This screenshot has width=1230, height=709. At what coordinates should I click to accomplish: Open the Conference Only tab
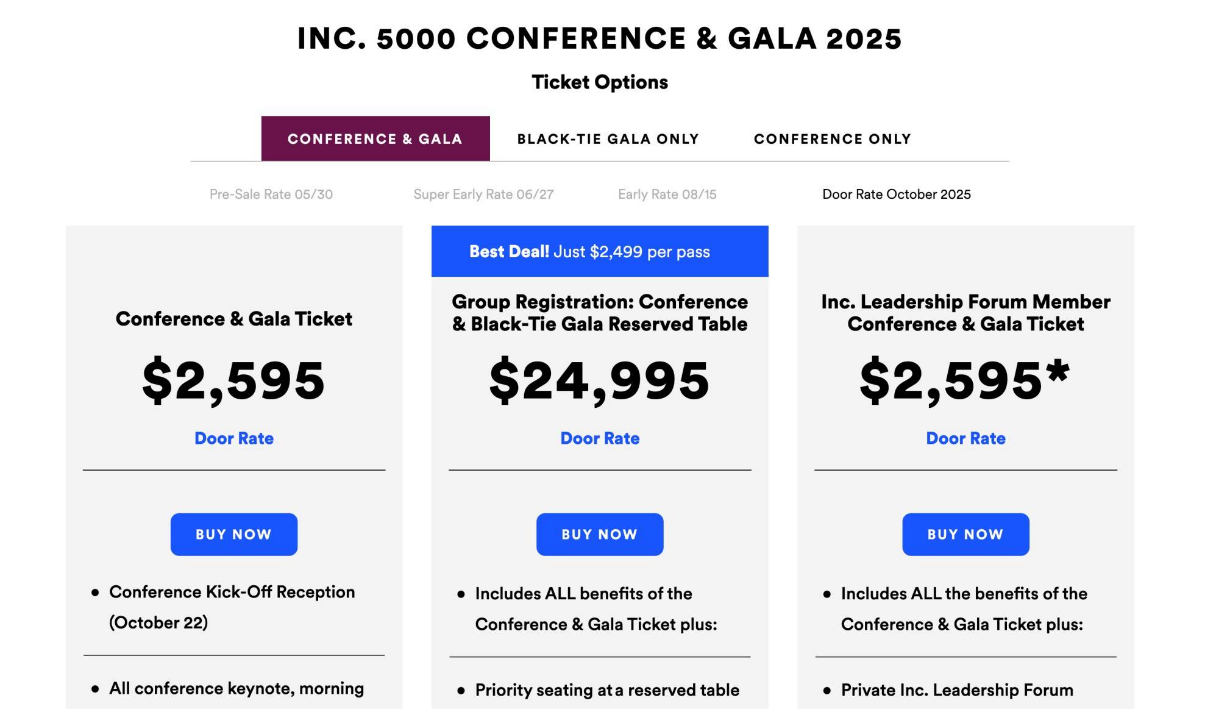click(x=832, y=139)
